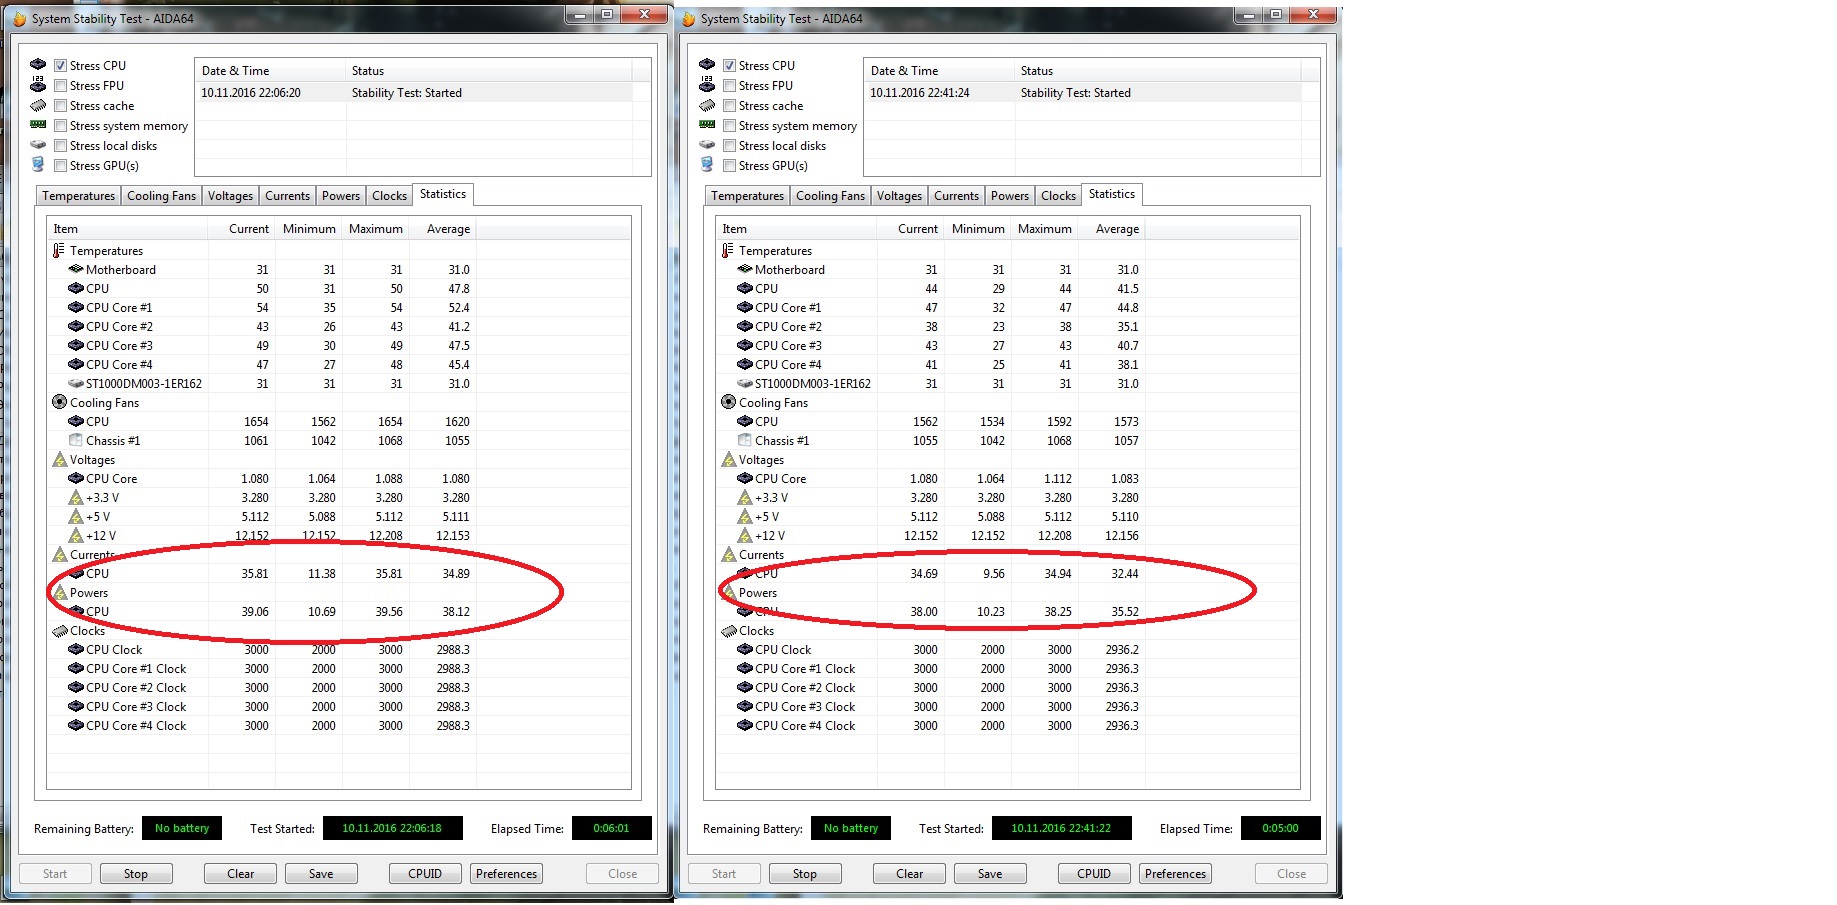
Task: Click the Temperatures thermometer icon in left window
Action: [58, 250]
